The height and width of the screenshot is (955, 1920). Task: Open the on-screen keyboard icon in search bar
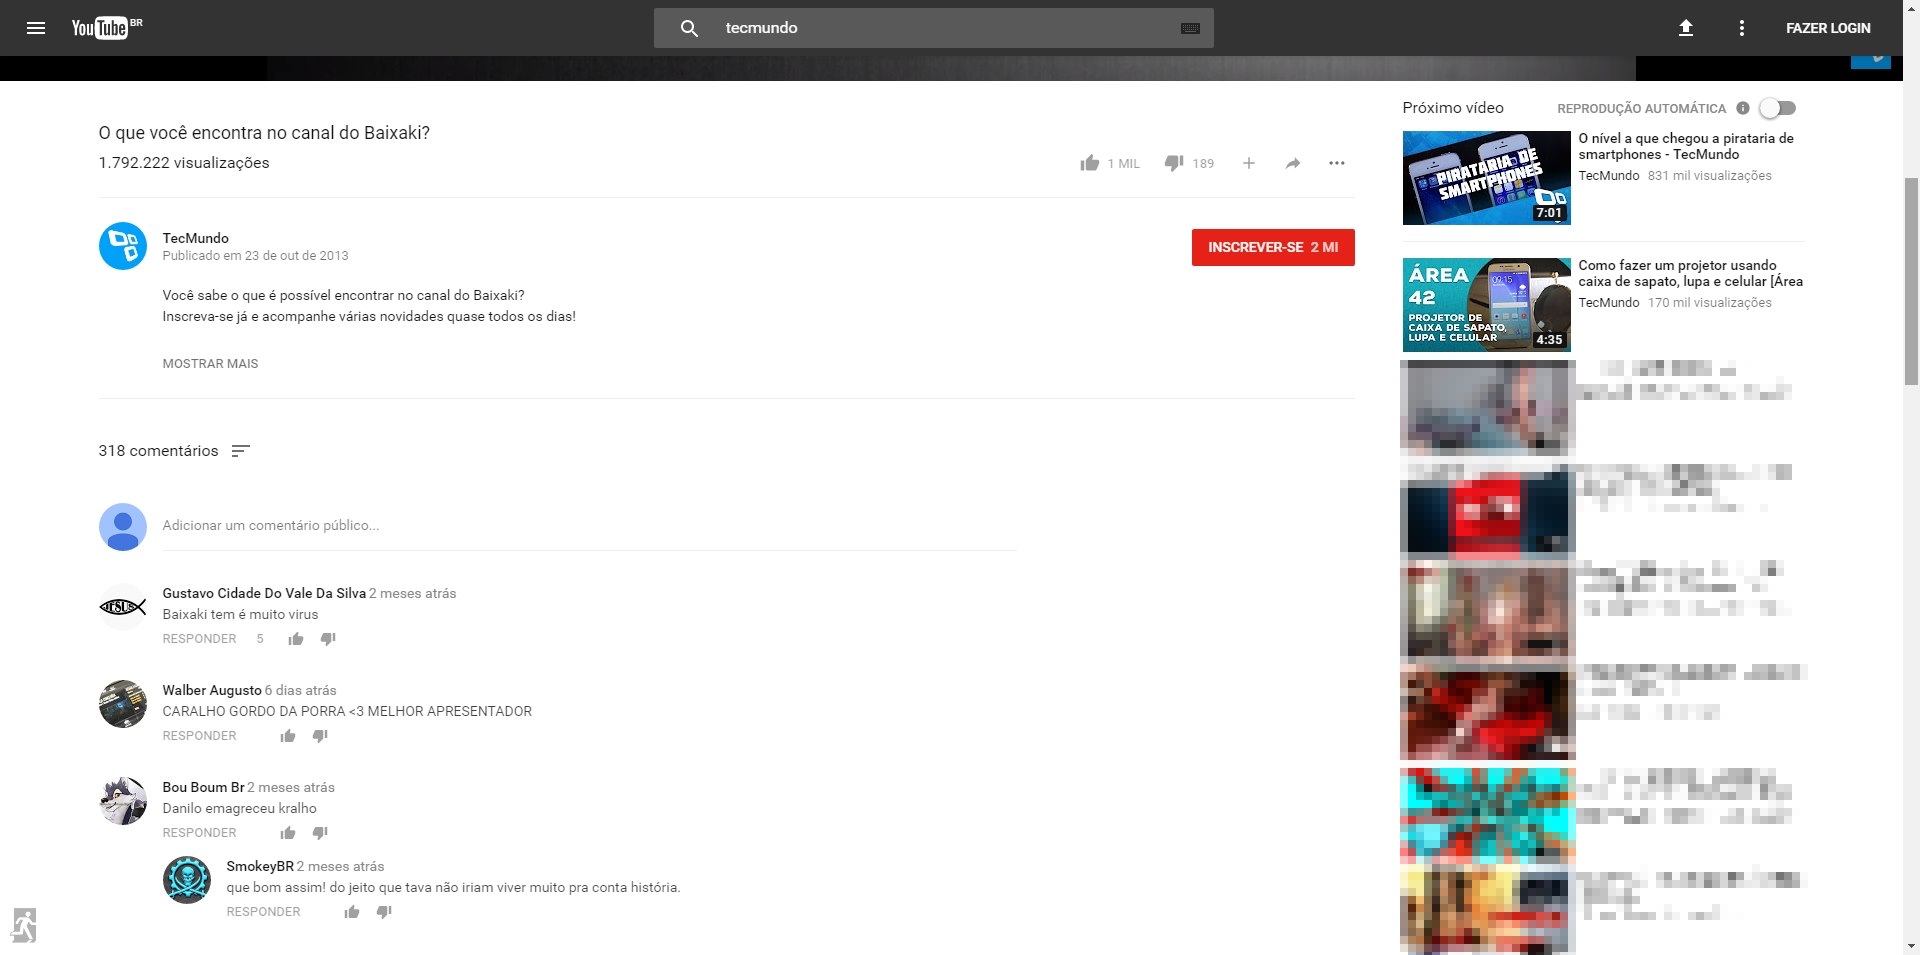tap(1190, 28)
